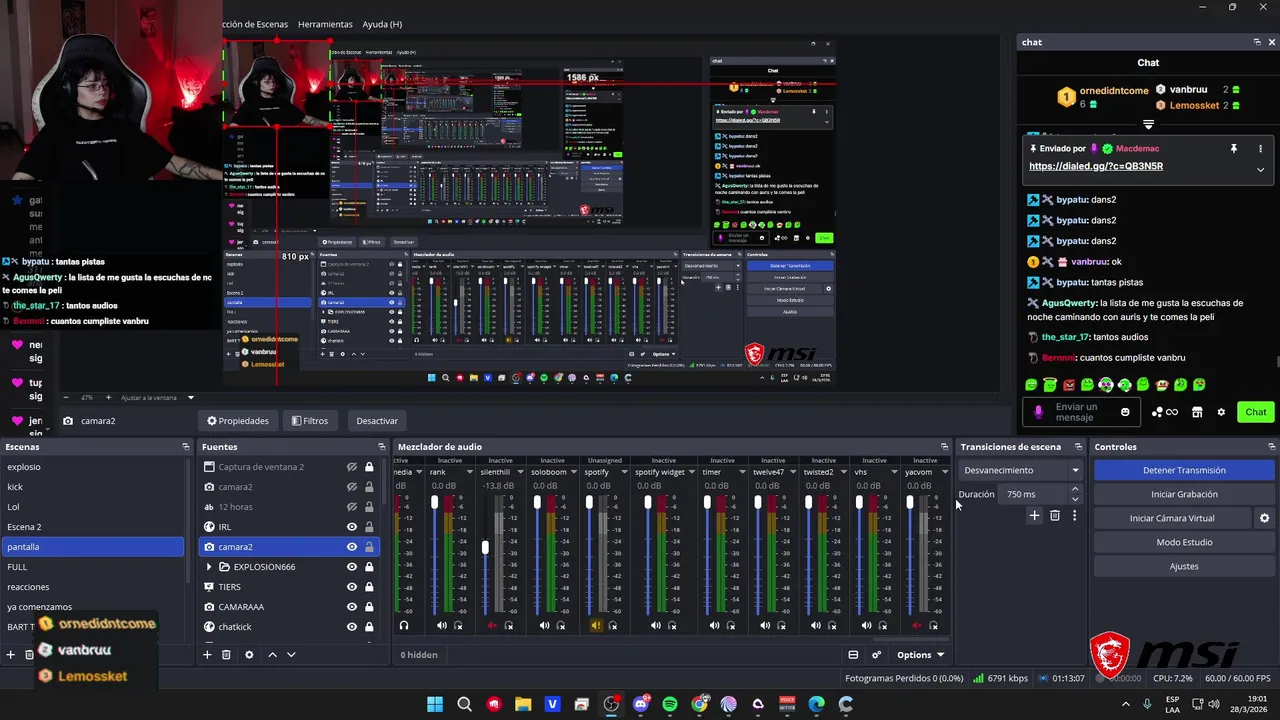Expand the EXPLOSION666 group
The image size is (1280, 720).
209,567
